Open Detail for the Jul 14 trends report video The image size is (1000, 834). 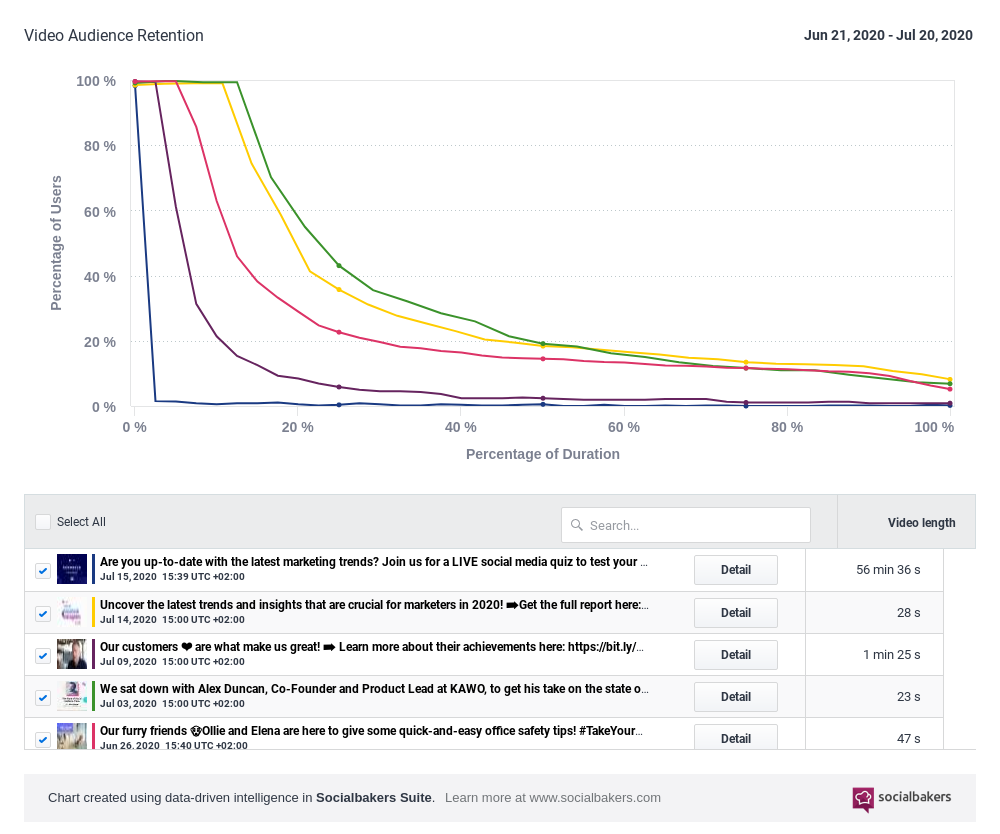tap(735, 612)
